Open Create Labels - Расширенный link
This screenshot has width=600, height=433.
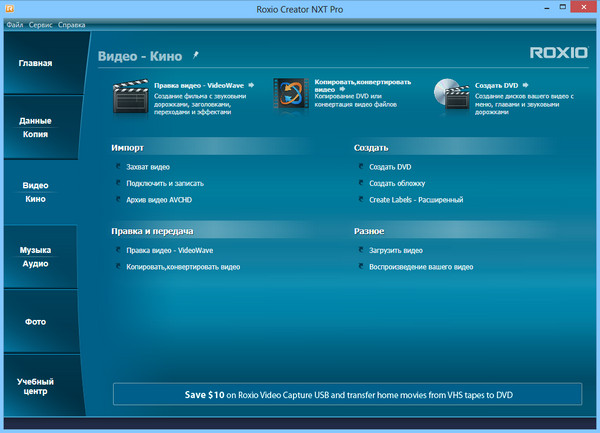tap(416, 200)
